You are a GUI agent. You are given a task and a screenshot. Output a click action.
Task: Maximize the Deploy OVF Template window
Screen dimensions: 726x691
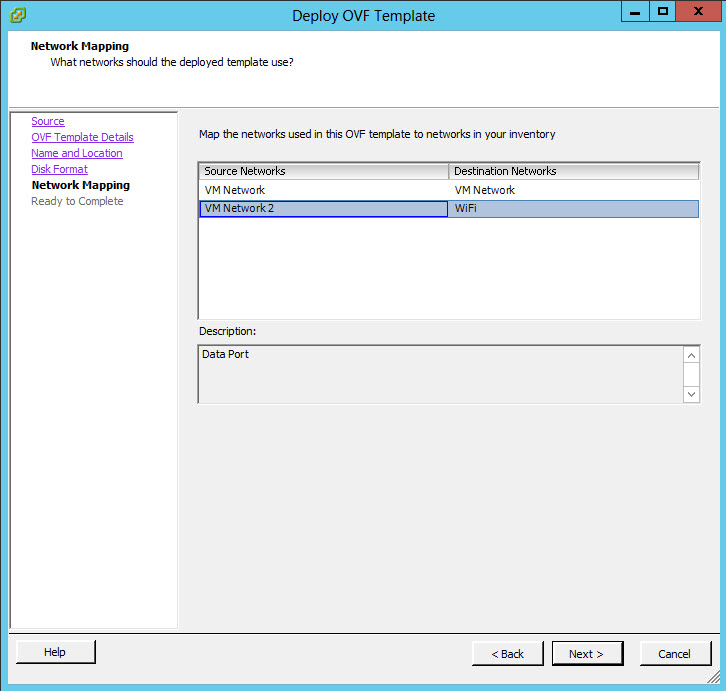(x=663, y=12)
